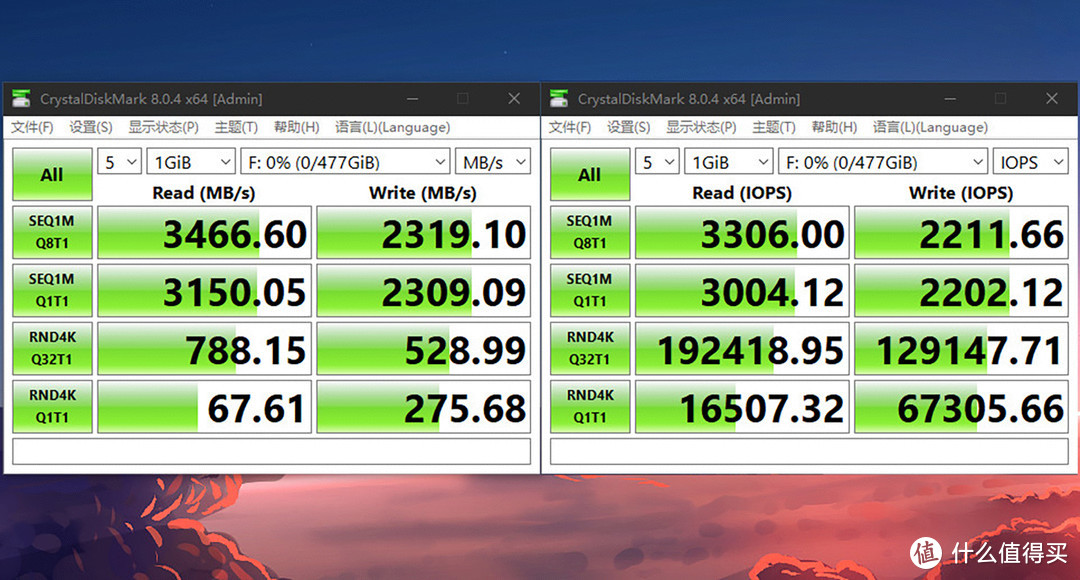Open 语言(L)(Language) menu in right window
Image resolution: width=1080 pixels, height=580 pixels.
[x=931, y=127]
